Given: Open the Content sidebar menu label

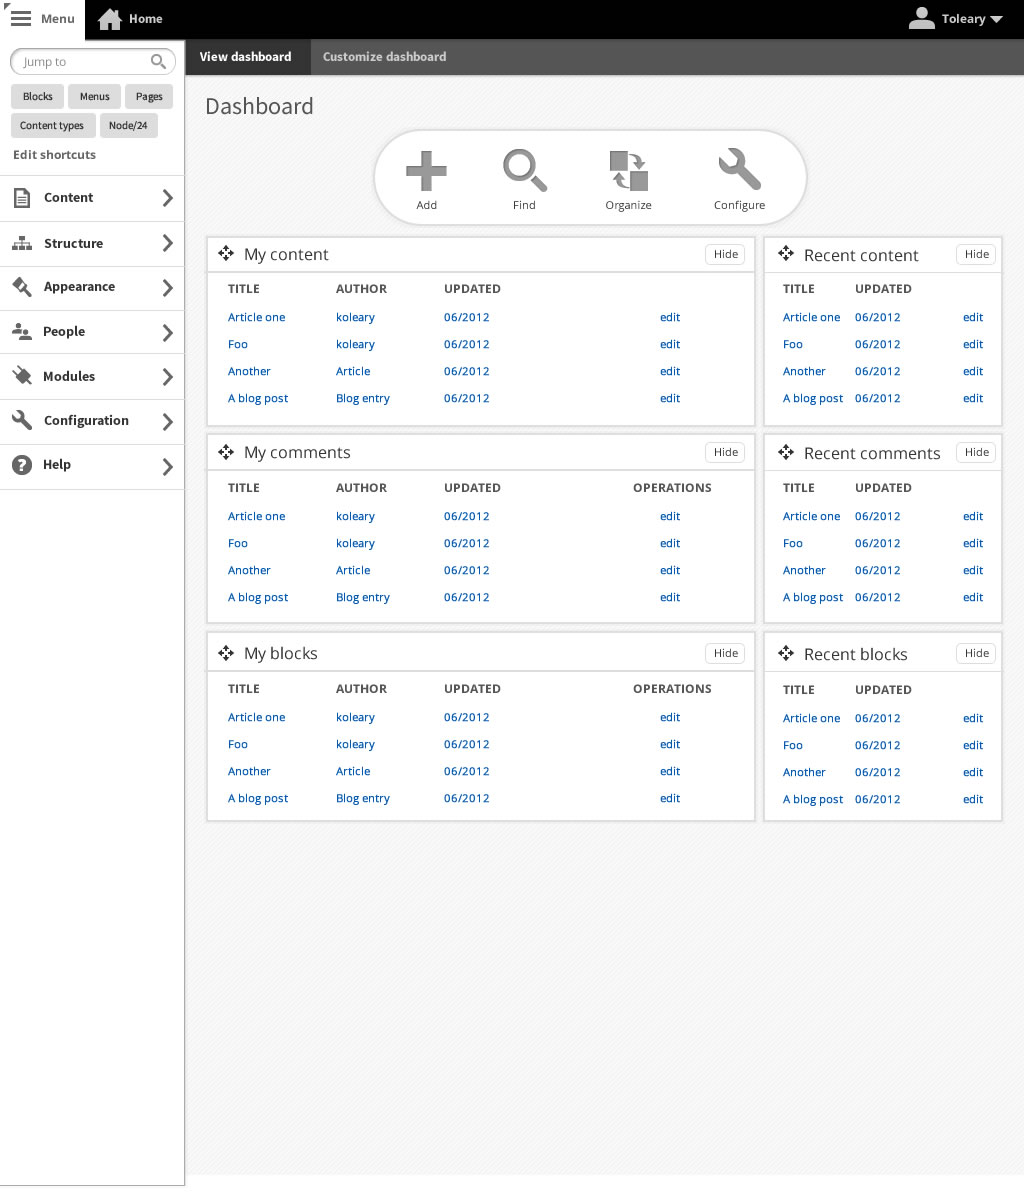Looking at the screenshot, I should pos(68,198).
